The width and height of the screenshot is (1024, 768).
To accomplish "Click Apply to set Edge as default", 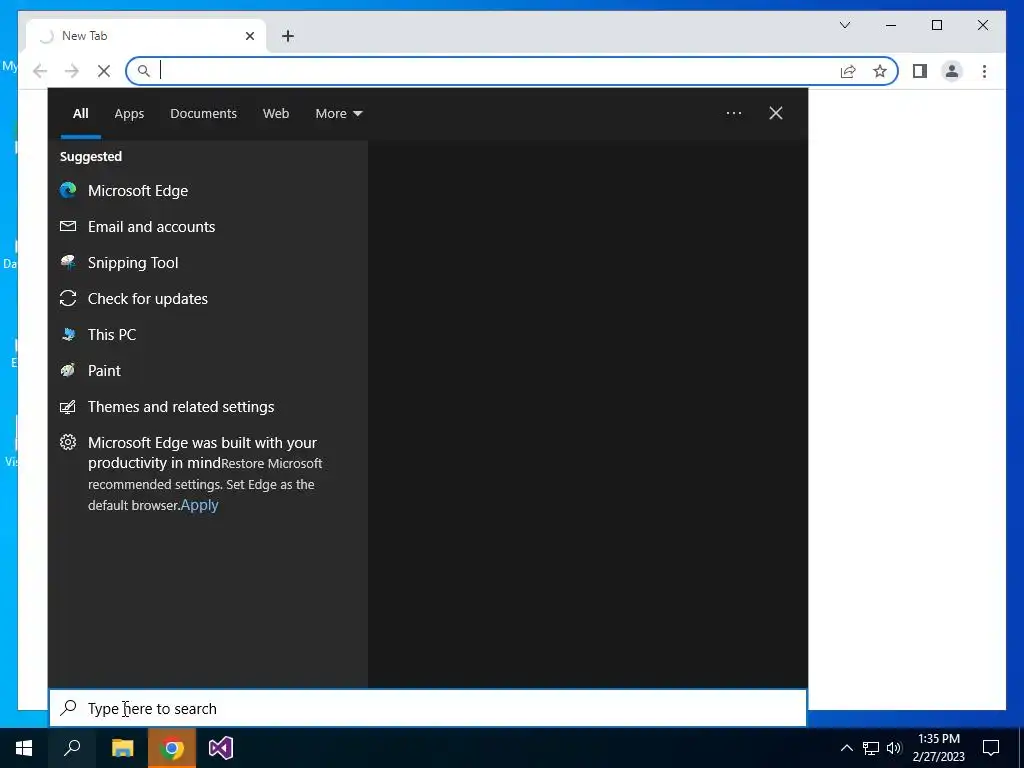I will (199, 505).
